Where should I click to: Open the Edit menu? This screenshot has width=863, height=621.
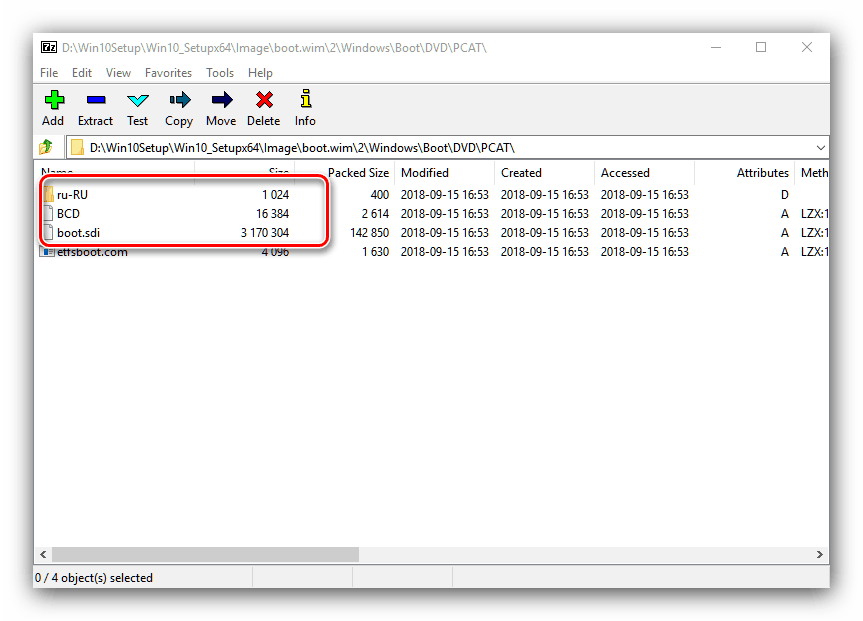click(x=82, y=73)
